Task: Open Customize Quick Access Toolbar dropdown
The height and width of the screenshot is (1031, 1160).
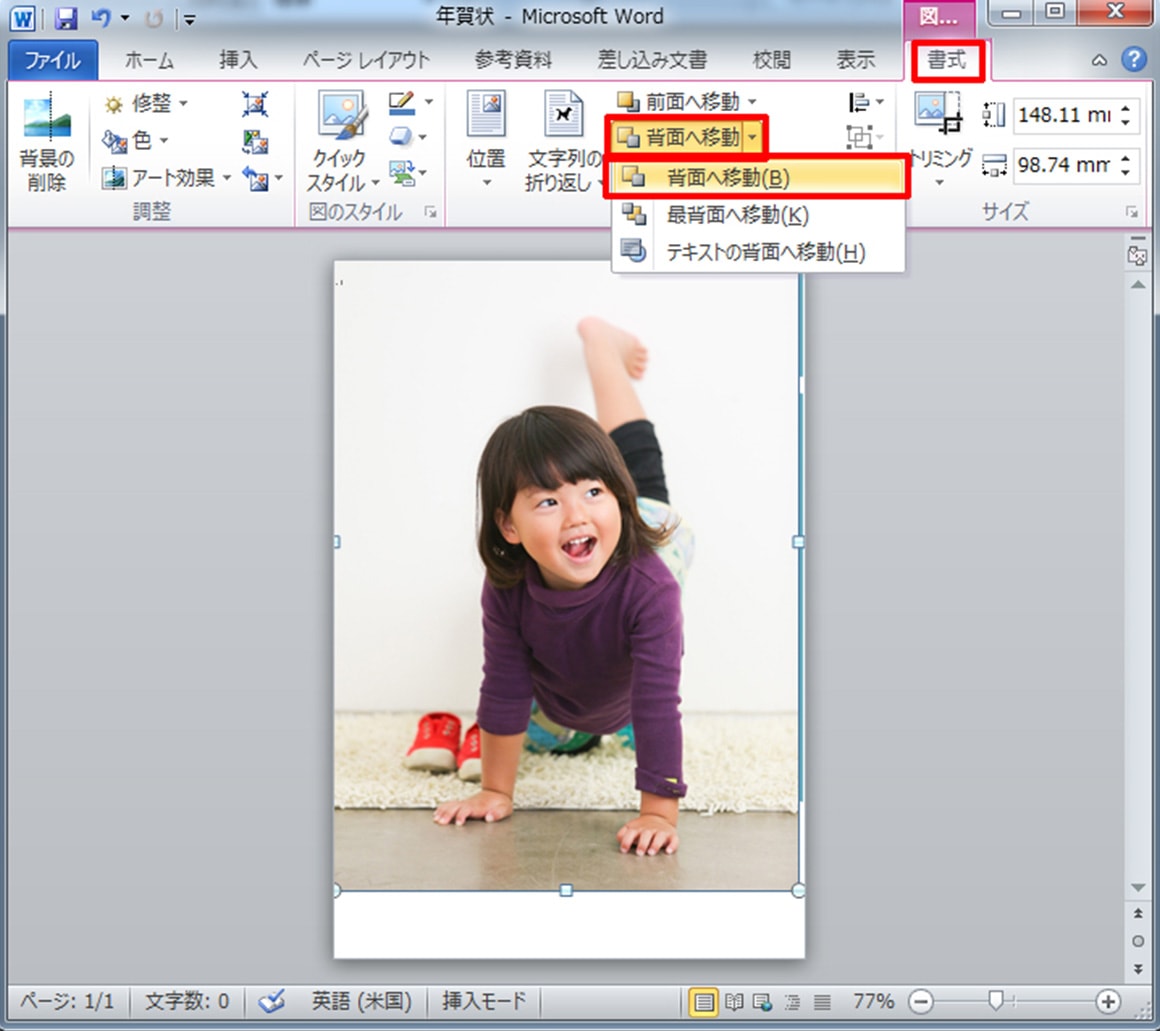Action: click(x=189, y=20)
